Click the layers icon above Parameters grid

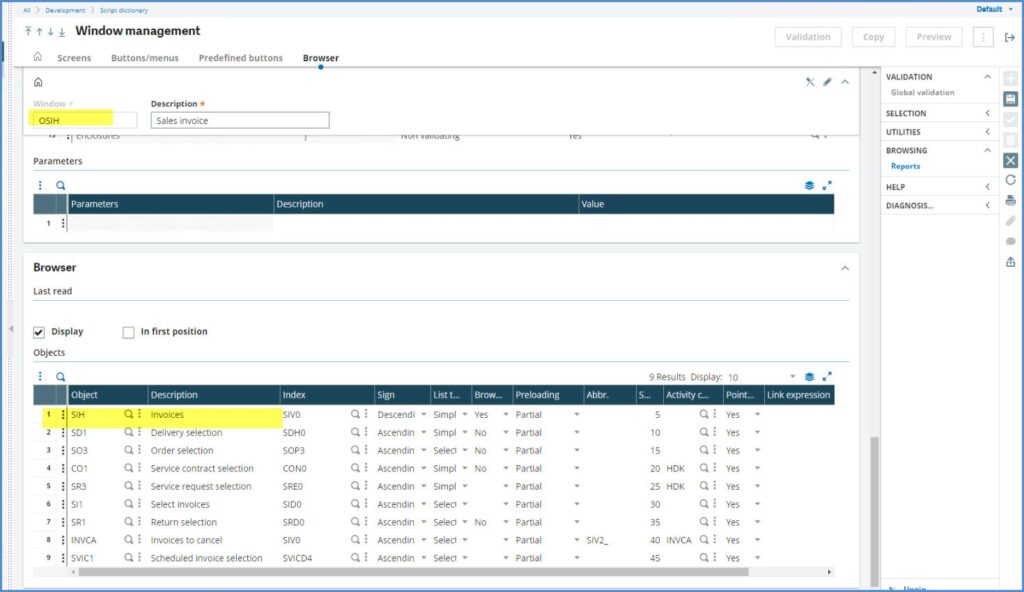(809, 186)
